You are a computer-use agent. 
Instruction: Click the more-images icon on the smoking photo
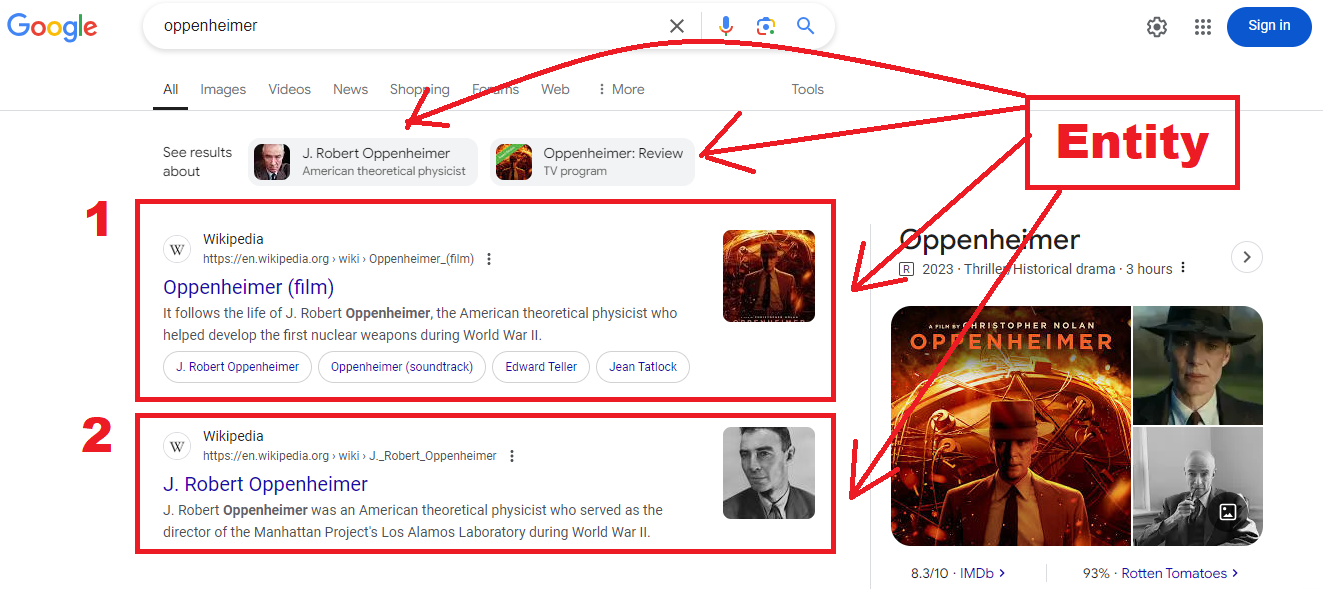pyautogui.click(x=1228, y=512)
